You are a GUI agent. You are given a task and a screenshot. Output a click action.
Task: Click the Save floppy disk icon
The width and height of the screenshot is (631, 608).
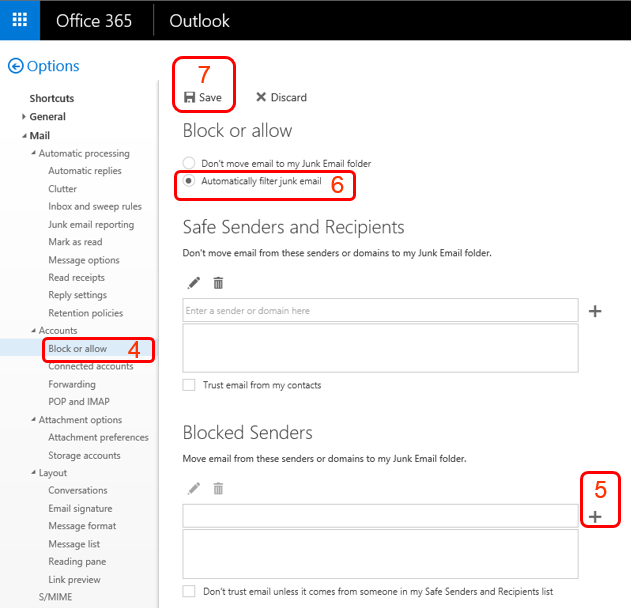click(x=190, y=98)
